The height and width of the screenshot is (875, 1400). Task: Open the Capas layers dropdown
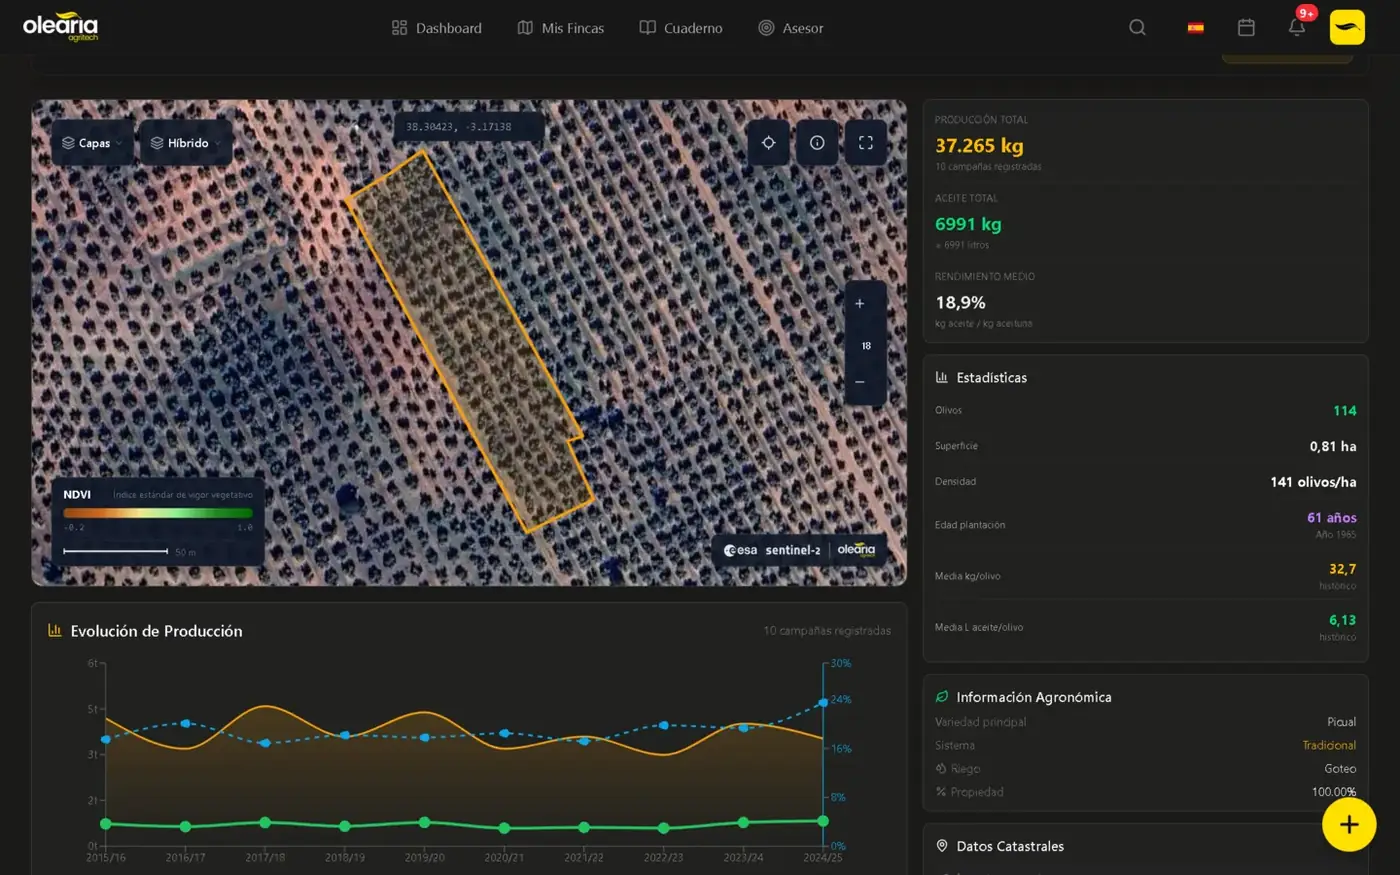pyautogui.click(x=93, y=143)
